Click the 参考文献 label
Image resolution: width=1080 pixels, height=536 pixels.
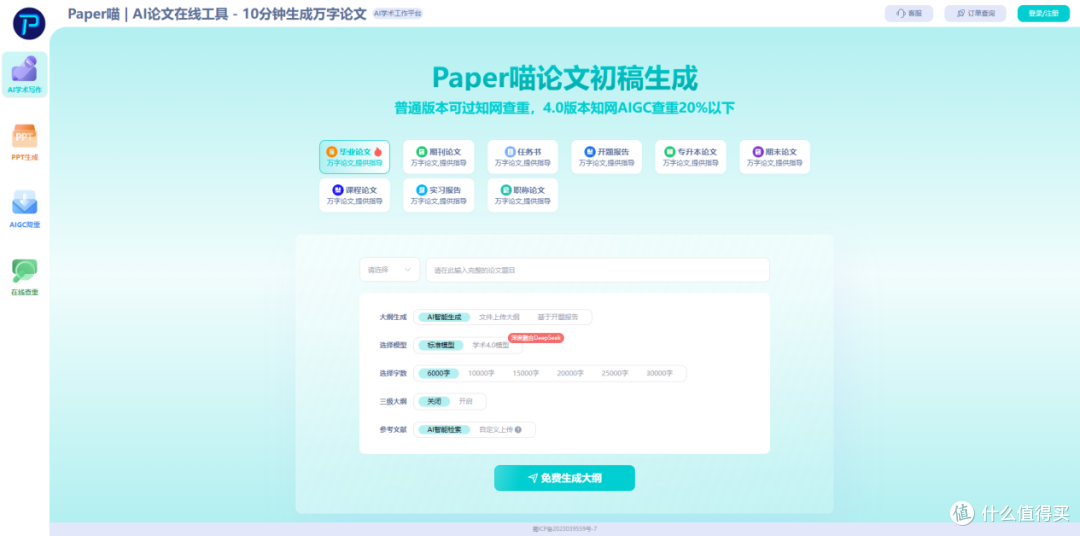[x=393, y=429]
